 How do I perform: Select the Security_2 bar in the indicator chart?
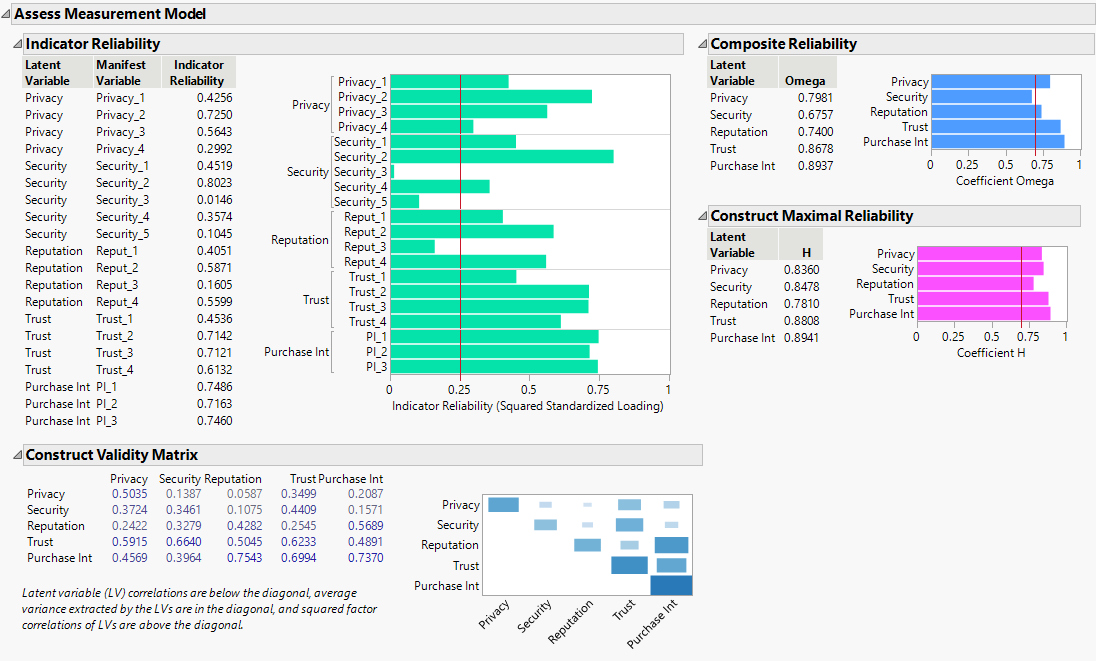pos(500,156)
